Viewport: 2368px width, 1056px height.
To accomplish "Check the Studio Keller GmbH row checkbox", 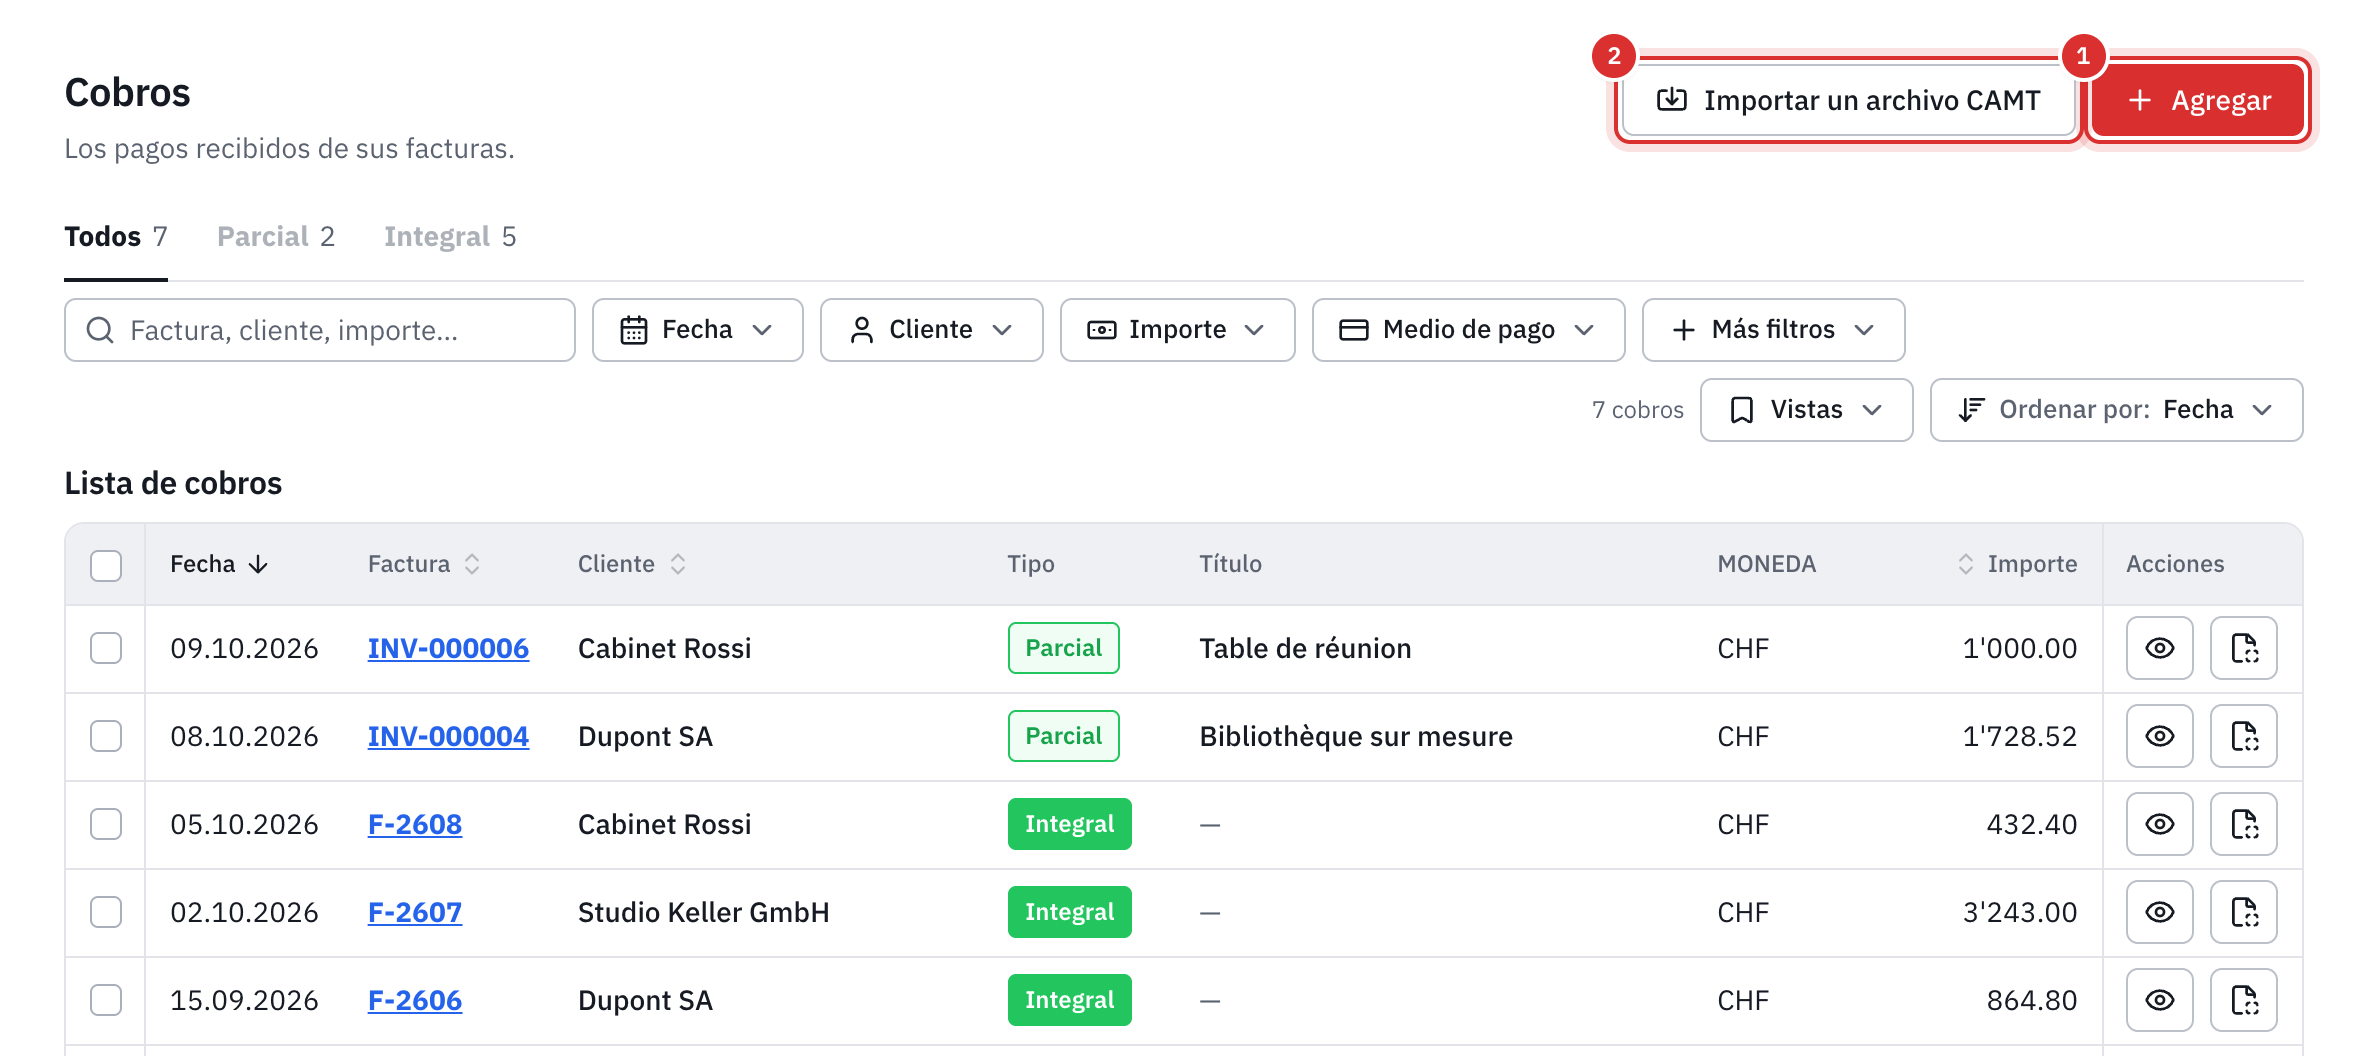I will [x=106, y=912].
